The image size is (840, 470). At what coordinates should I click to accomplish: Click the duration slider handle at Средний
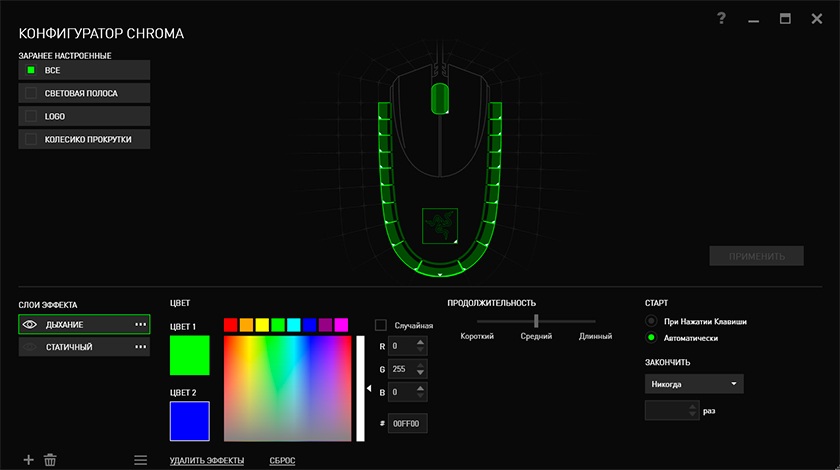[536, 321]
